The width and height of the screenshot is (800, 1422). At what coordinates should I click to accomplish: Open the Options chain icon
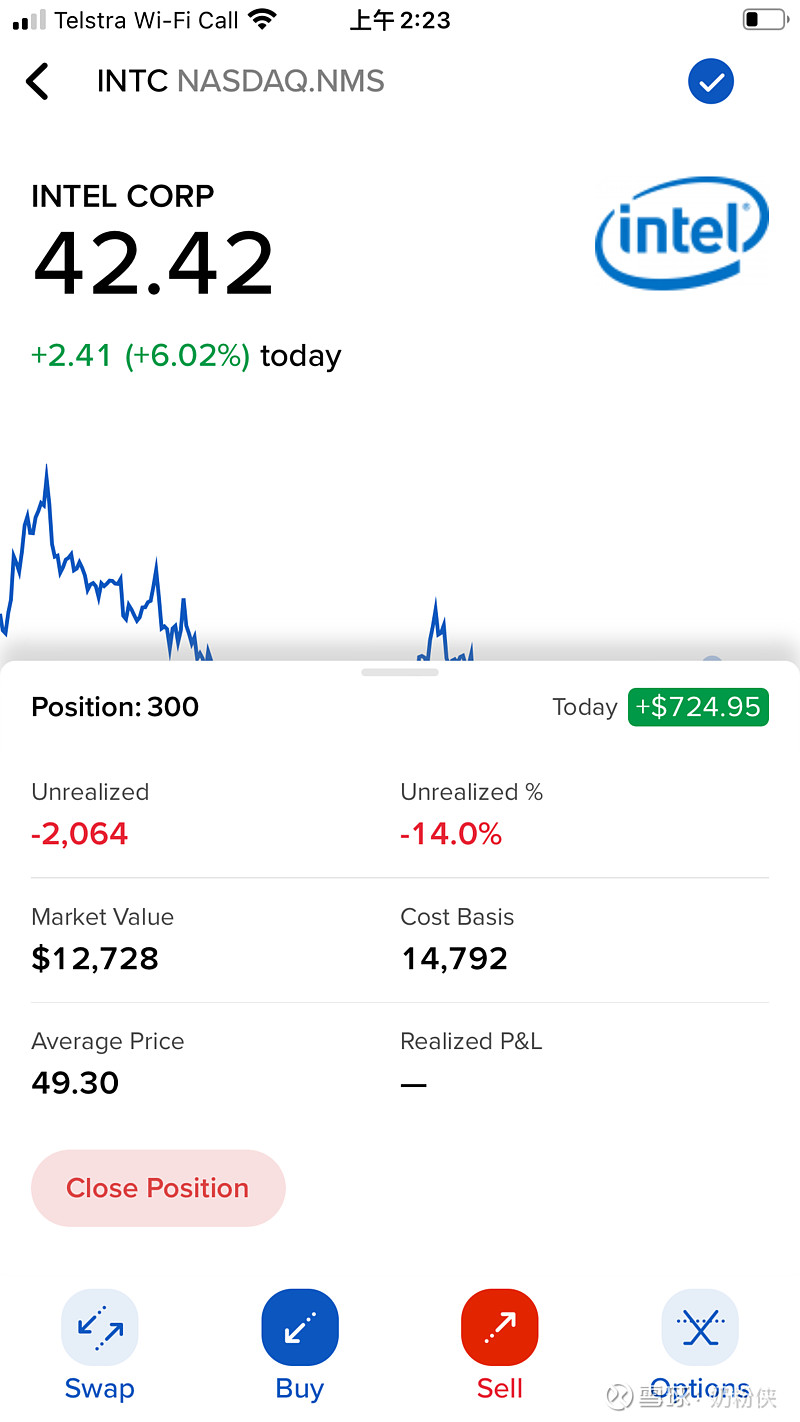pos(700,1327)
